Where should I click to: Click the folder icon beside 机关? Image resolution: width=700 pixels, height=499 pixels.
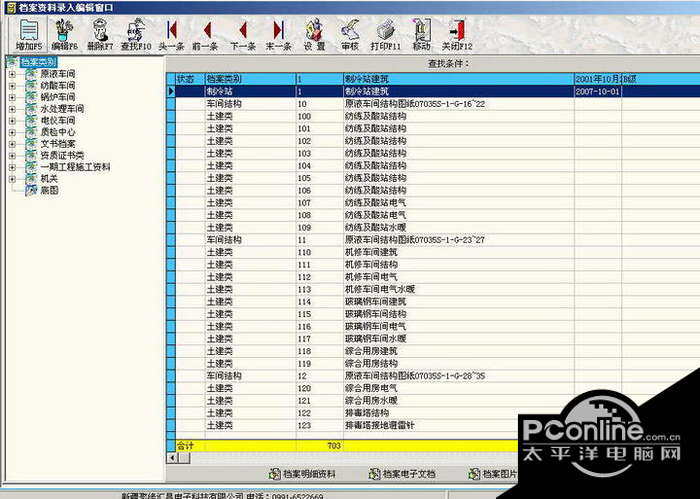pyautogui.click(x=31, y=179)
